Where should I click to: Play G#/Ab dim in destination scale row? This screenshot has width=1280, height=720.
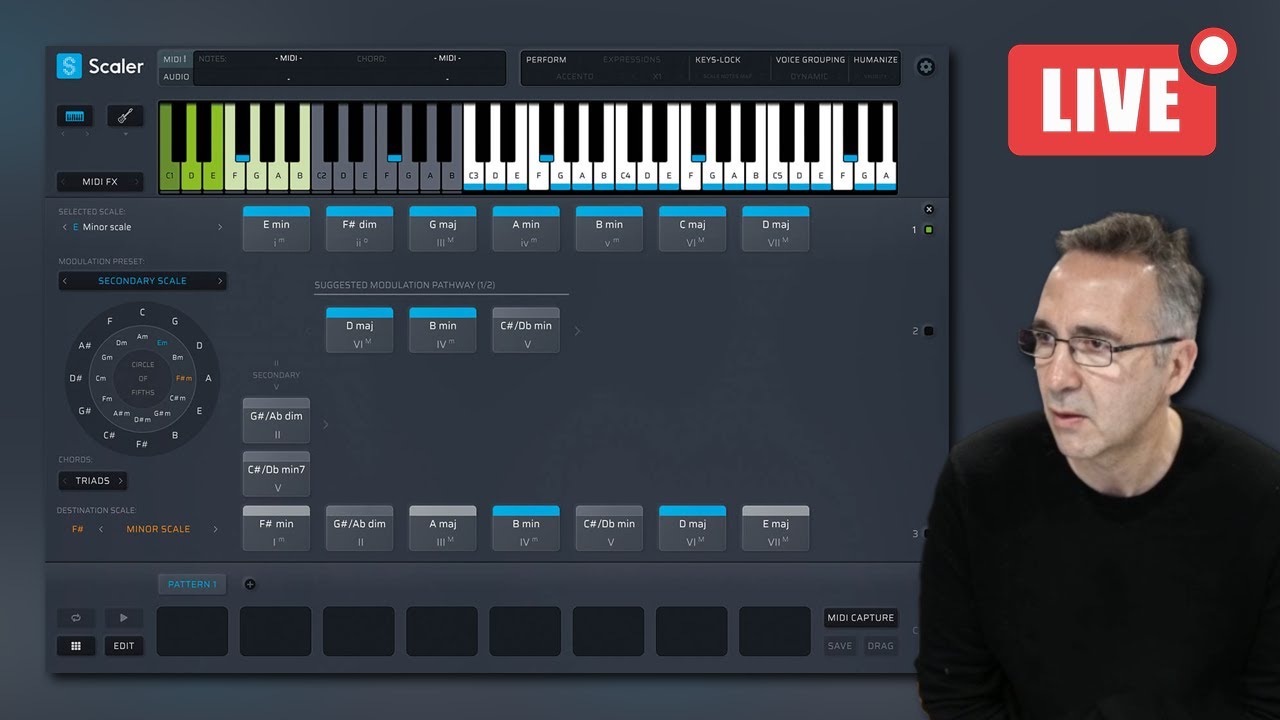click(x=359, y=528)
